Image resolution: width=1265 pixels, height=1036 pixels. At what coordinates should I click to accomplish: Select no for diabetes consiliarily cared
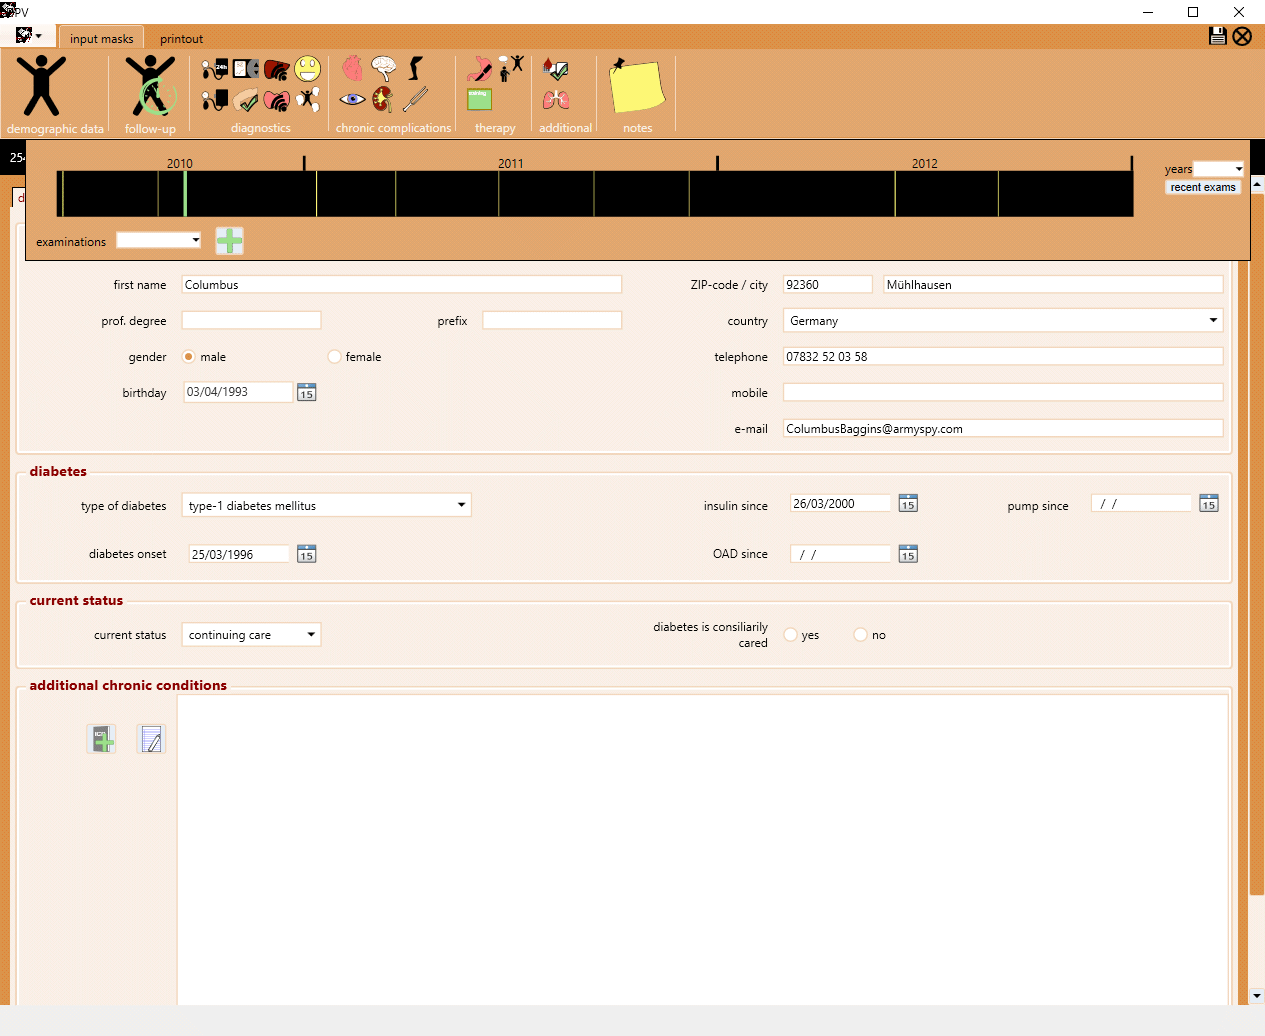click(x=860, y=635)
